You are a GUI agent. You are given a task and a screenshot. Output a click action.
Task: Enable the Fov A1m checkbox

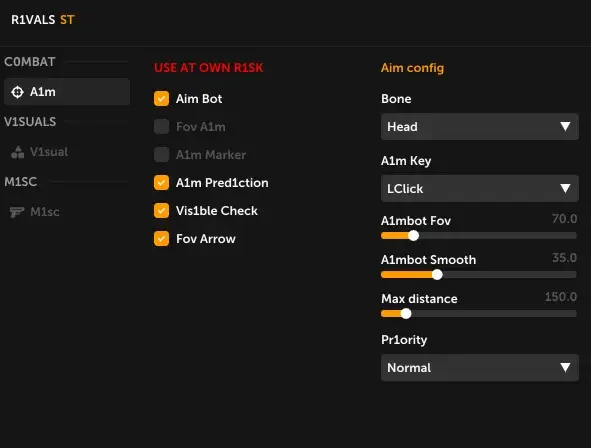(161, 127)
